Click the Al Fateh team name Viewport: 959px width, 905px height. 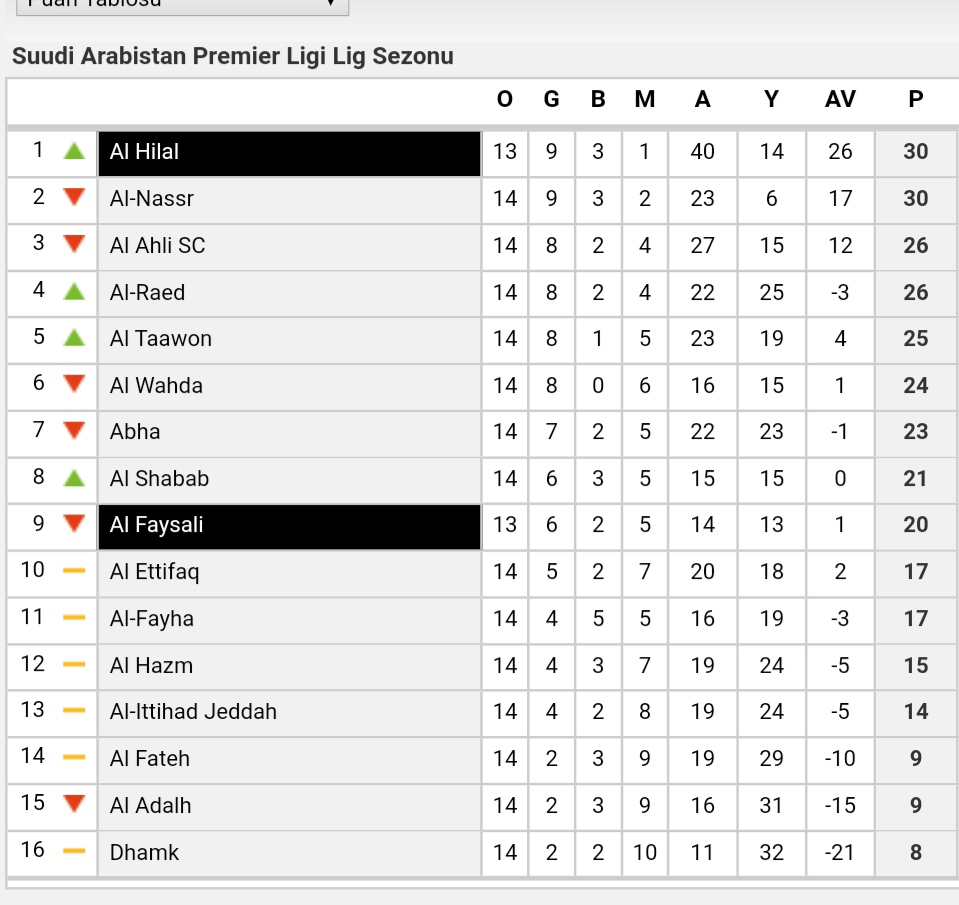point(150,758)
